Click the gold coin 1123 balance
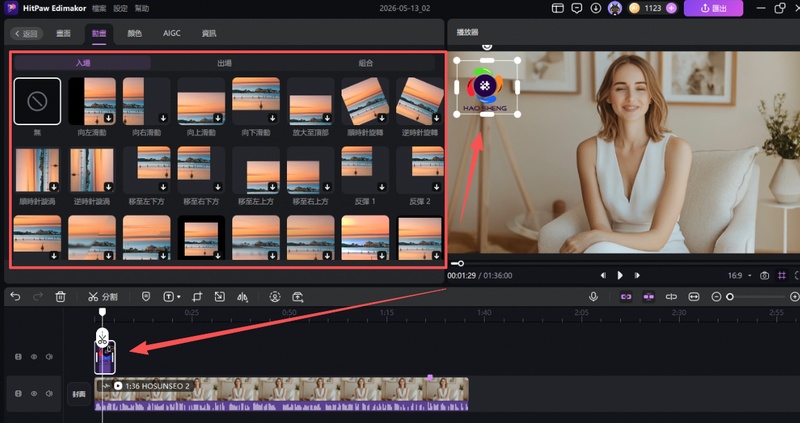 pos(647,8)
